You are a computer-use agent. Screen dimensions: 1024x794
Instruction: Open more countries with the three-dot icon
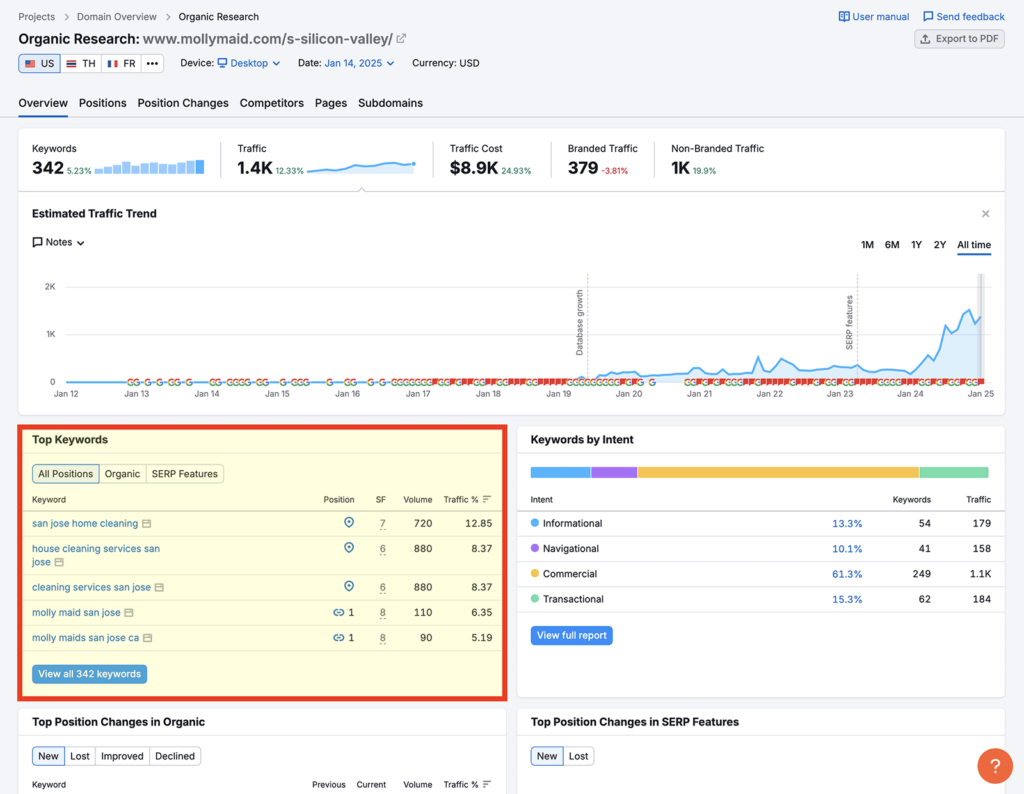pyautogui.click(x=152, y=63)
